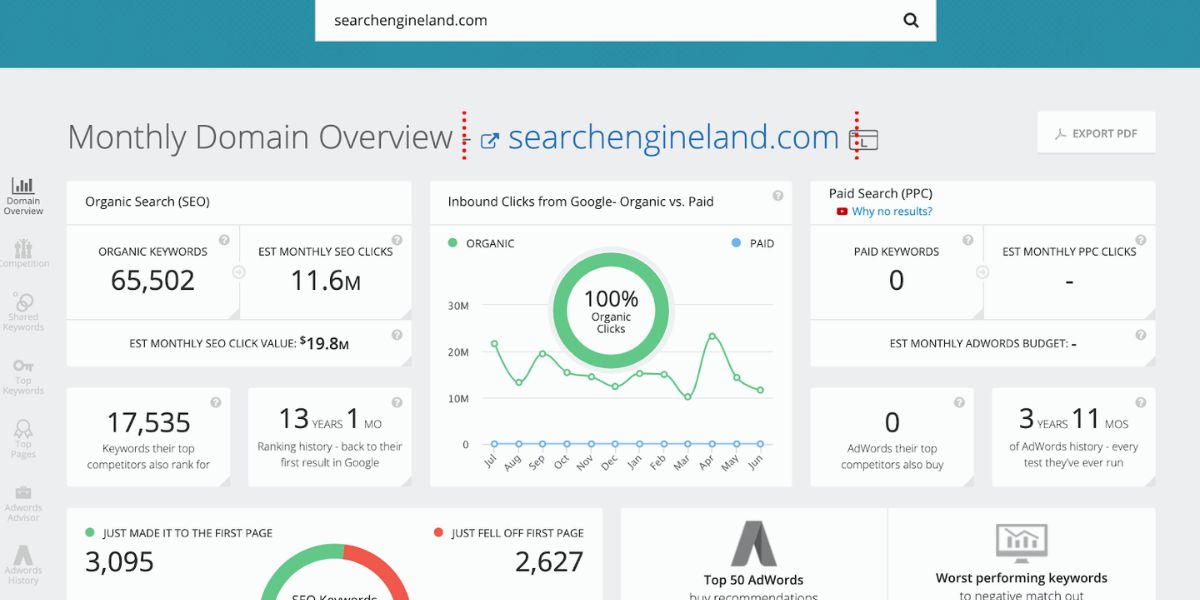Open Top 50 AdWords buy recommendations
The image size is (1200, 600).
tap(753, 557)
